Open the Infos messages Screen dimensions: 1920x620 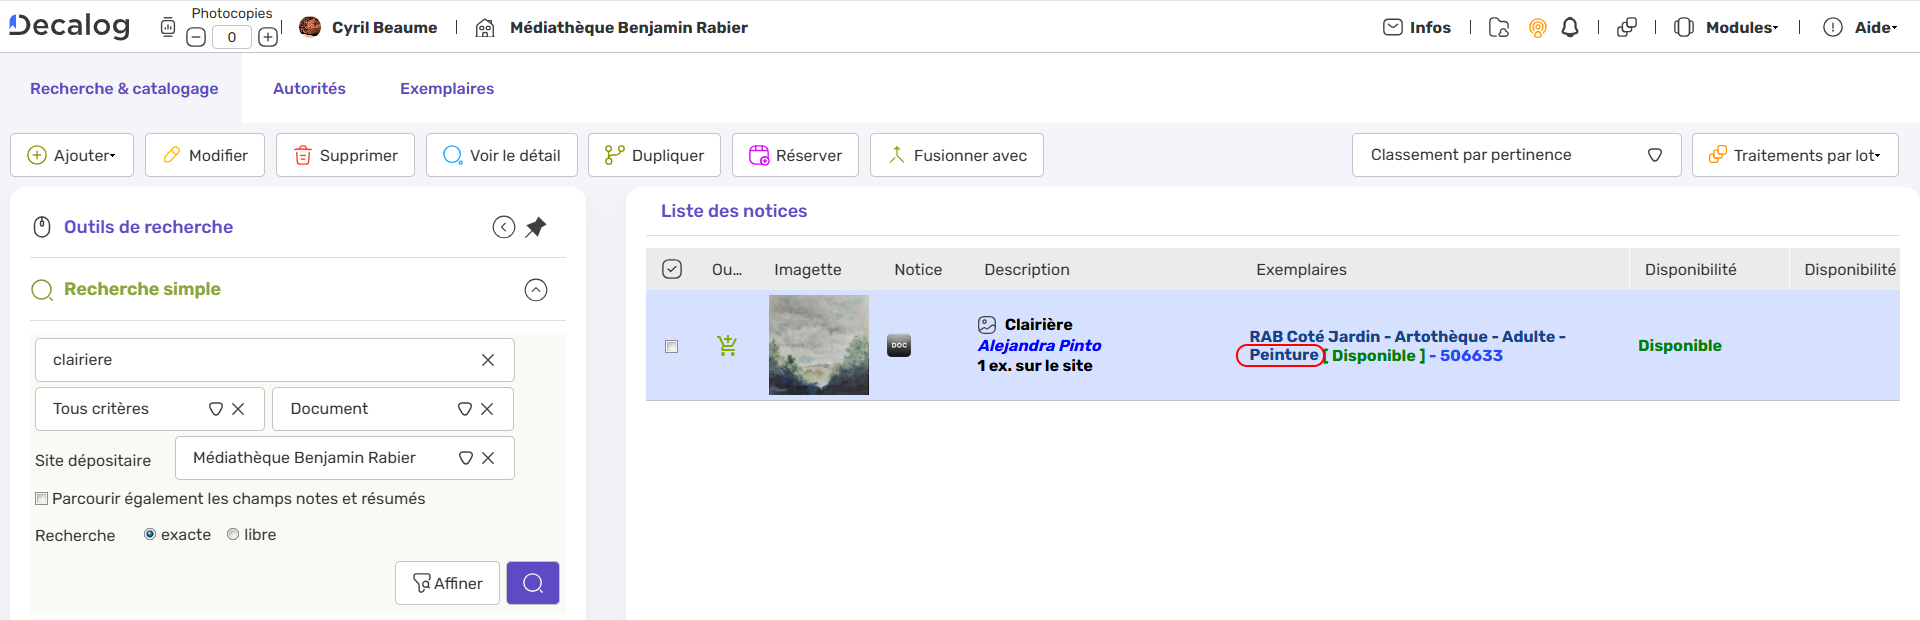pos(1417,27)
